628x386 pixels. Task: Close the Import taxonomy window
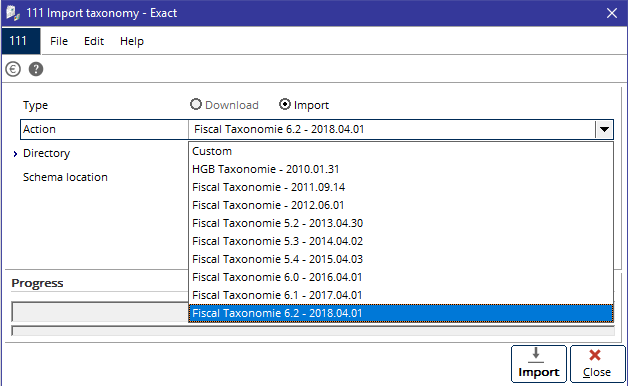click(612, 13)
